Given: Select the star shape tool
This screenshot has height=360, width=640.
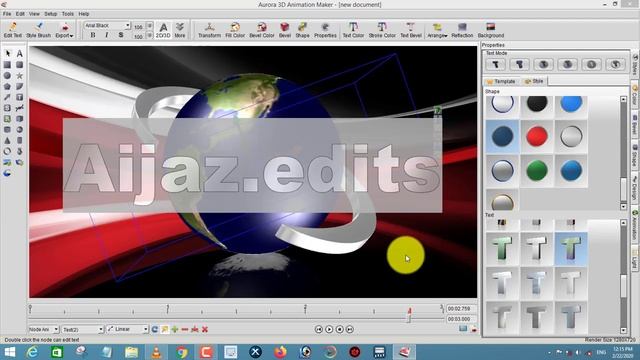Looking at the screenshot, I should coord(19,76).
